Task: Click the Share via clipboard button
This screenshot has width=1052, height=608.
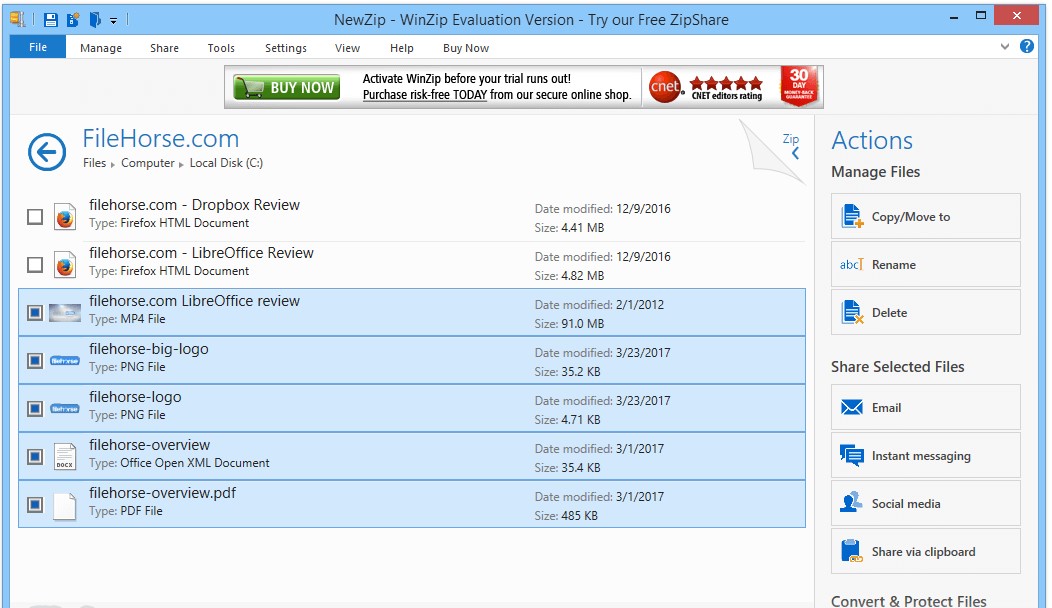Action: 925,551
